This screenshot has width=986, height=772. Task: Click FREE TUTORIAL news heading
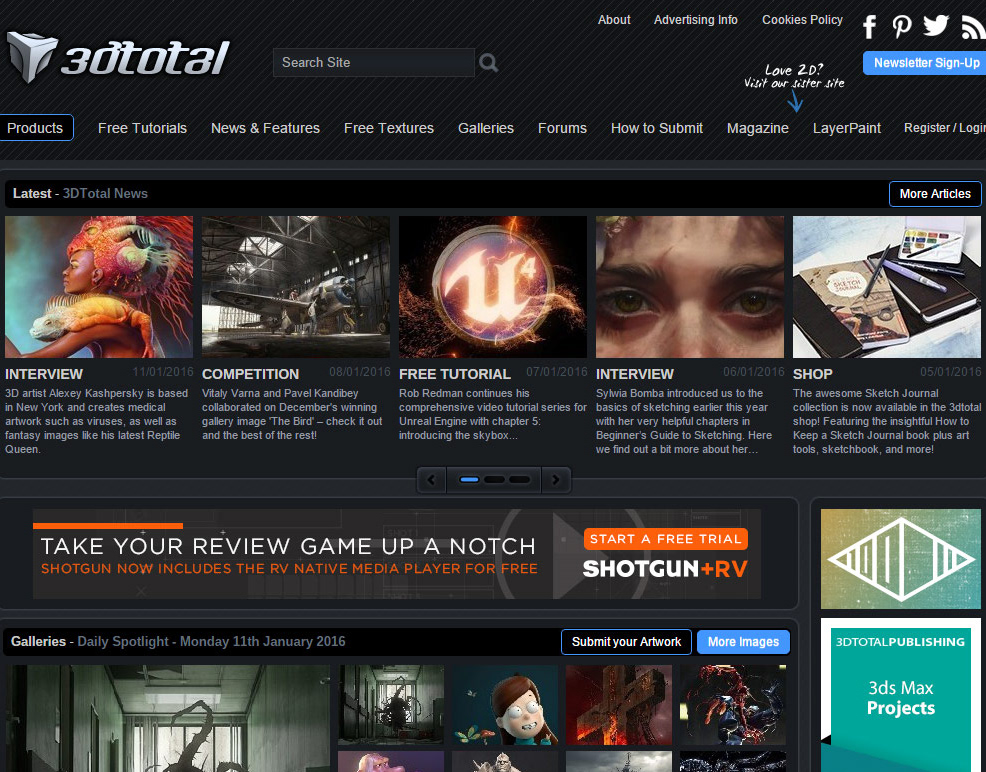[455, 374]
